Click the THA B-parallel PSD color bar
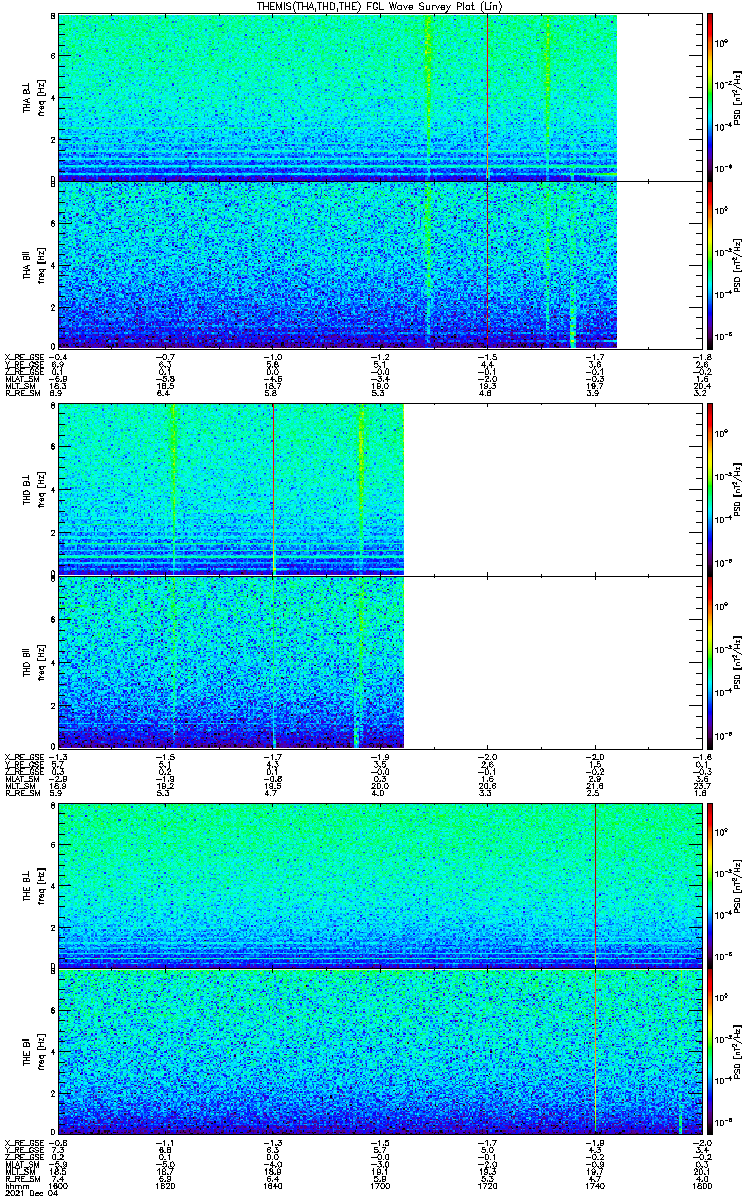This screenshot has height=1200, width=750. [709, 264]
